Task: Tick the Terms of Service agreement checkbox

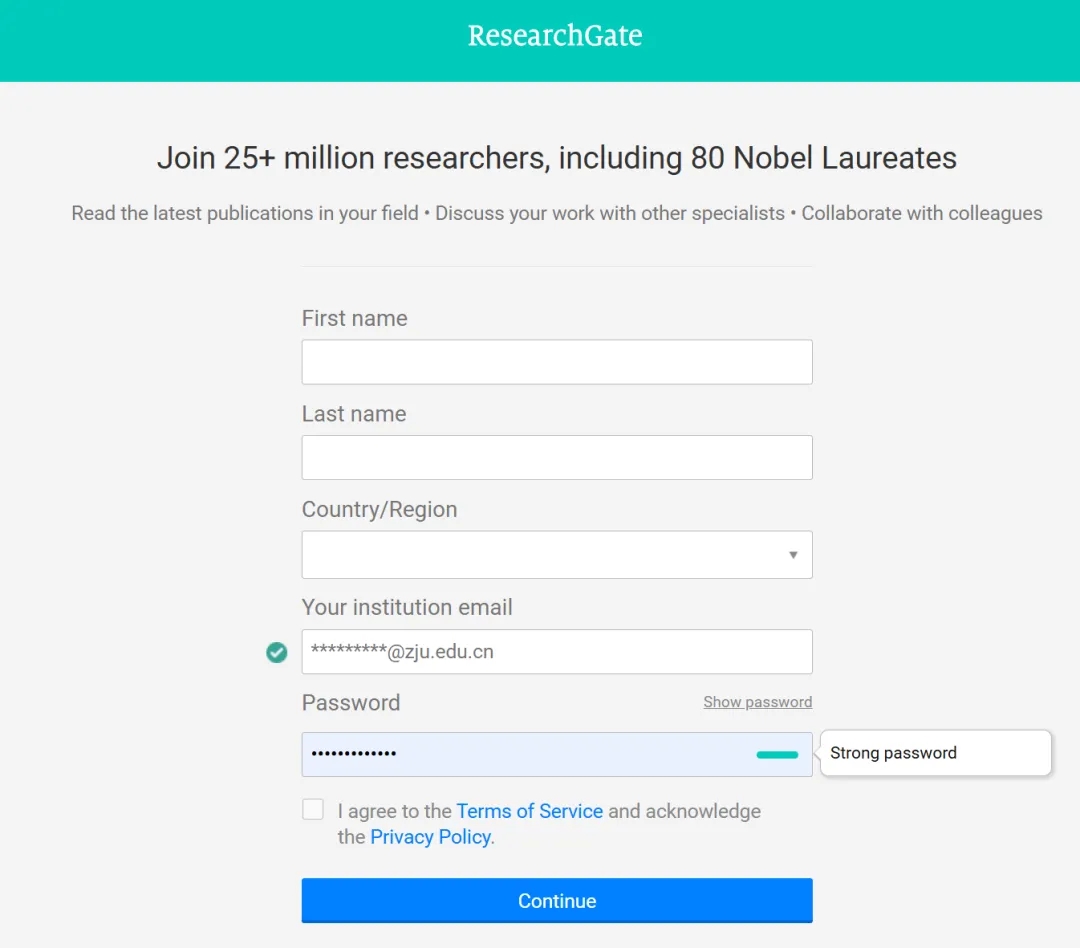Action: point(313,810)
